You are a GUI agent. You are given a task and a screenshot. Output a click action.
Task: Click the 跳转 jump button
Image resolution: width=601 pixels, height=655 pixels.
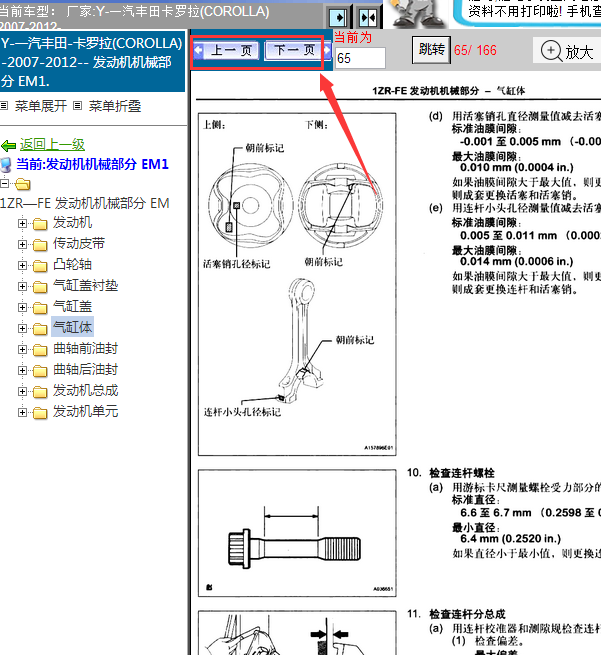431,50
